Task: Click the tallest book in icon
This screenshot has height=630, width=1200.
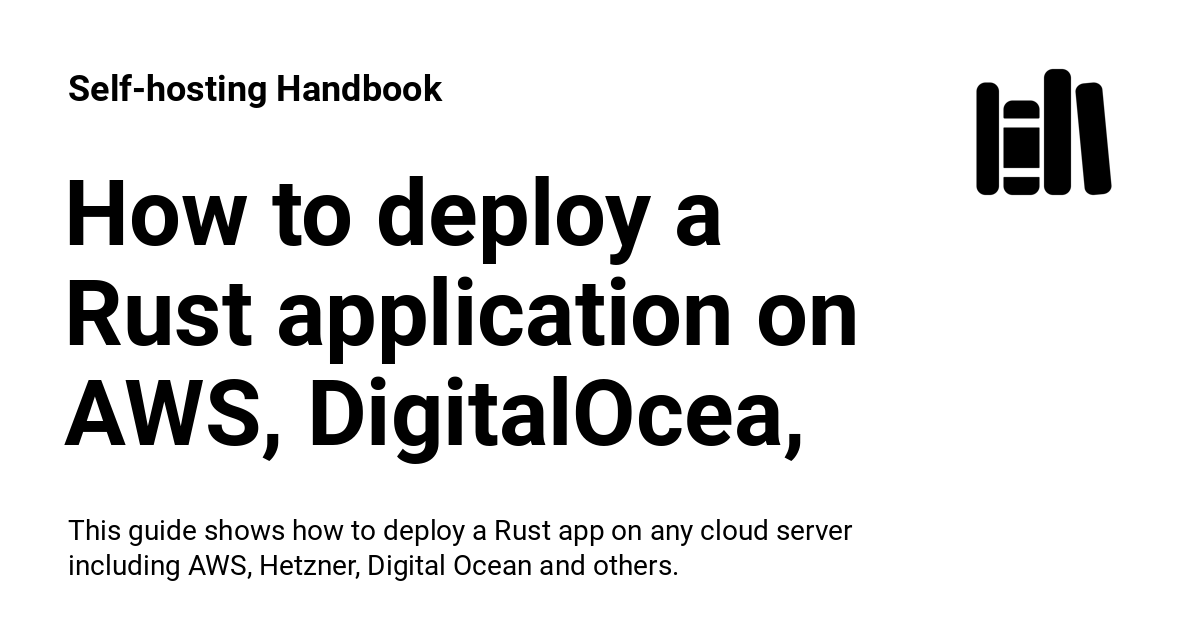Action: pyautogui.click(x=1056, y=131)
